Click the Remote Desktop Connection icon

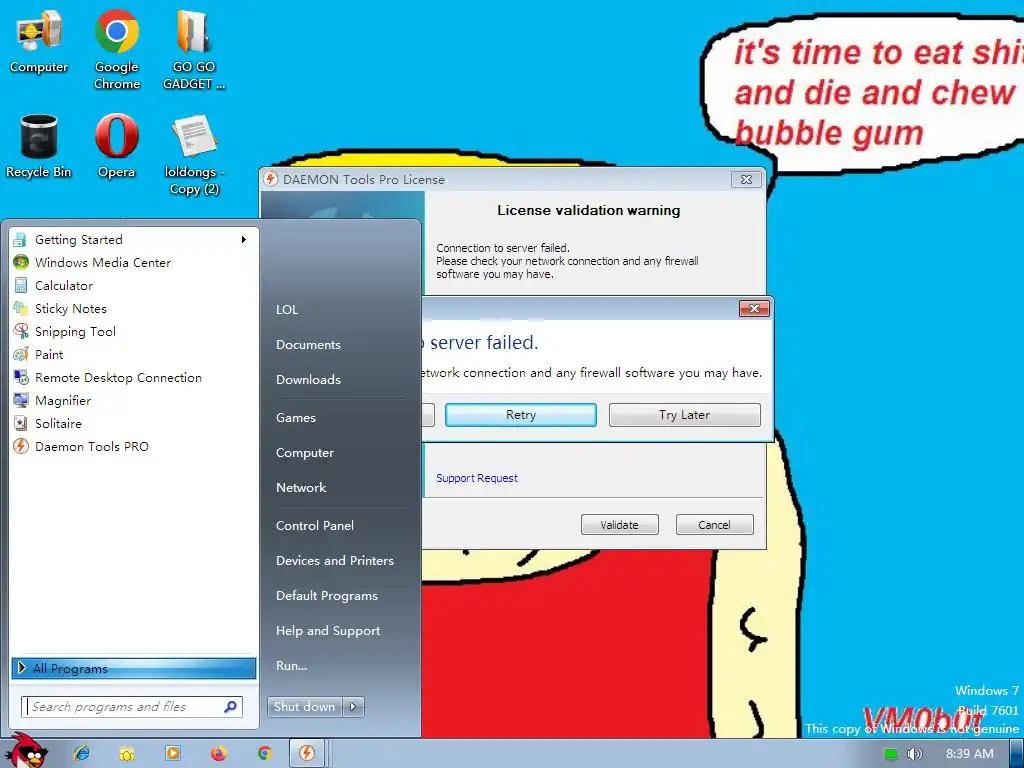coord(21,377)
